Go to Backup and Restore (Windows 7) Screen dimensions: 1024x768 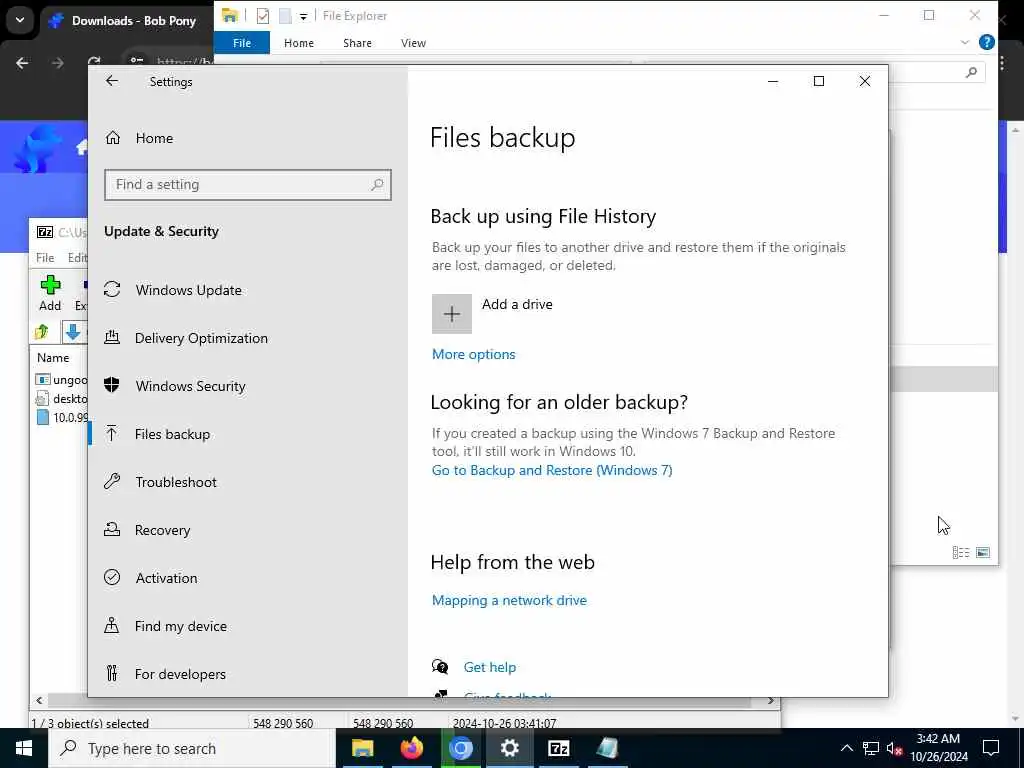pos(552,470)
